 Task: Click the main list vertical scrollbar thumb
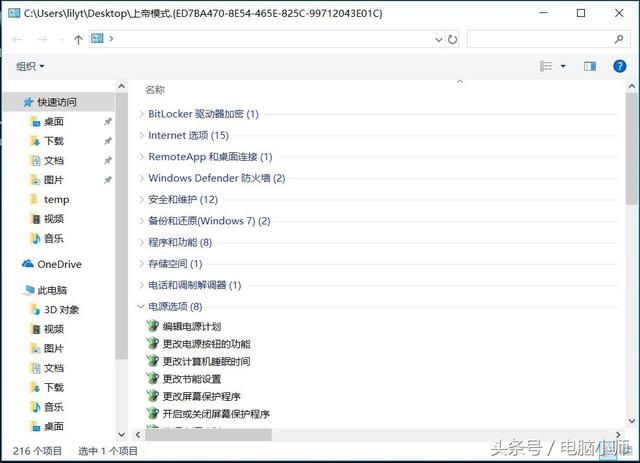(x=631, y=148)
